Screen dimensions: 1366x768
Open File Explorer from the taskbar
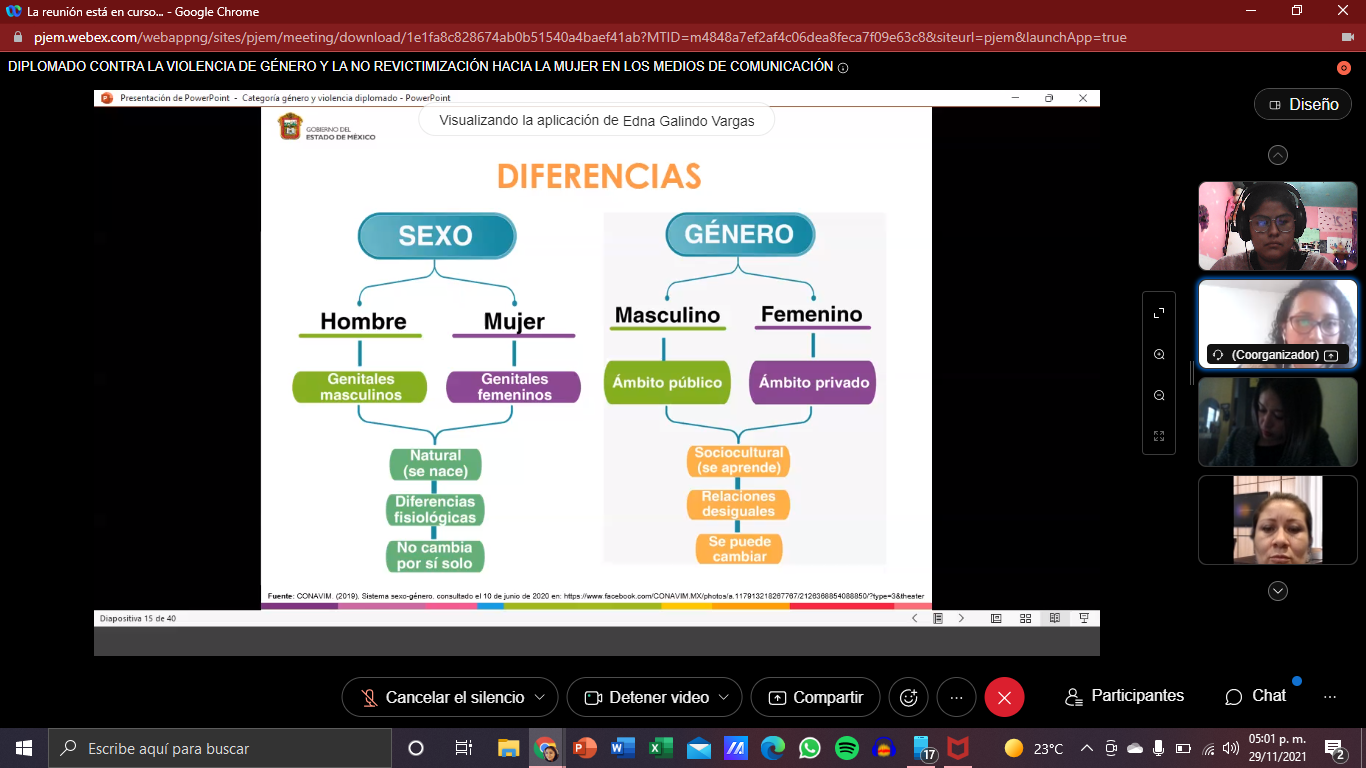(508, 748)
